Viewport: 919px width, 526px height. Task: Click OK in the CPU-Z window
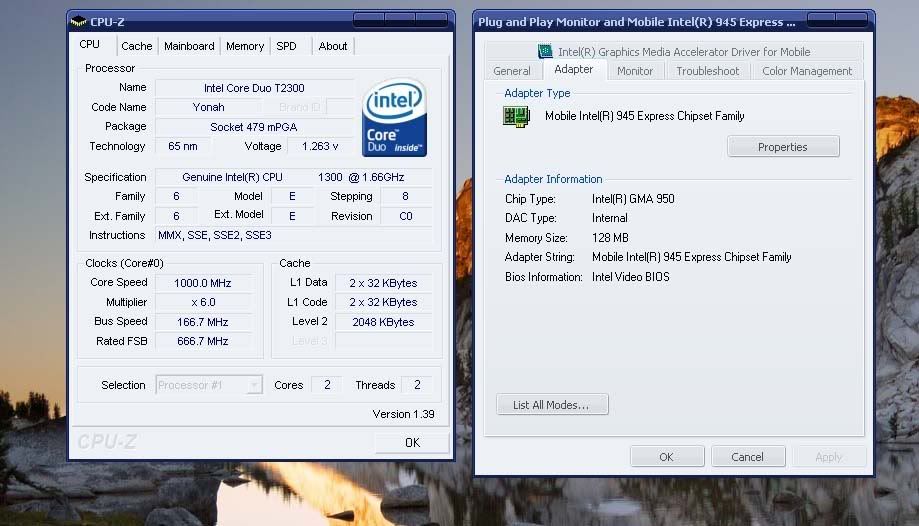412,443
